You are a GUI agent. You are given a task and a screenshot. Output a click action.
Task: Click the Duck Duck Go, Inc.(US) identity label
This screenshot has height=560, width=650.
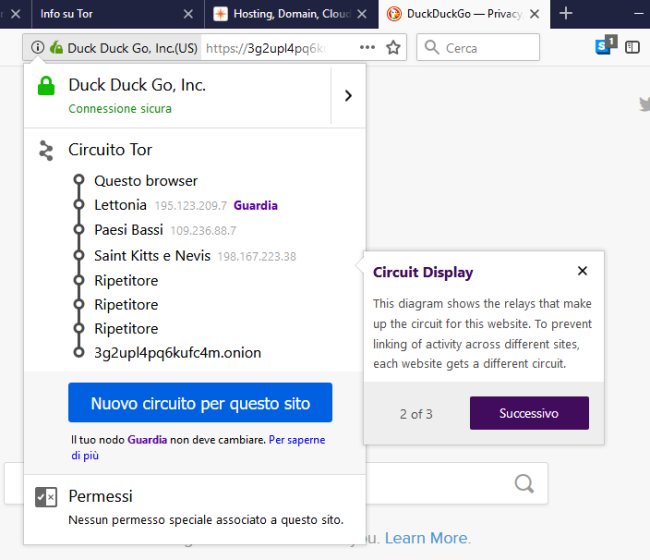[x=132, y=48]
